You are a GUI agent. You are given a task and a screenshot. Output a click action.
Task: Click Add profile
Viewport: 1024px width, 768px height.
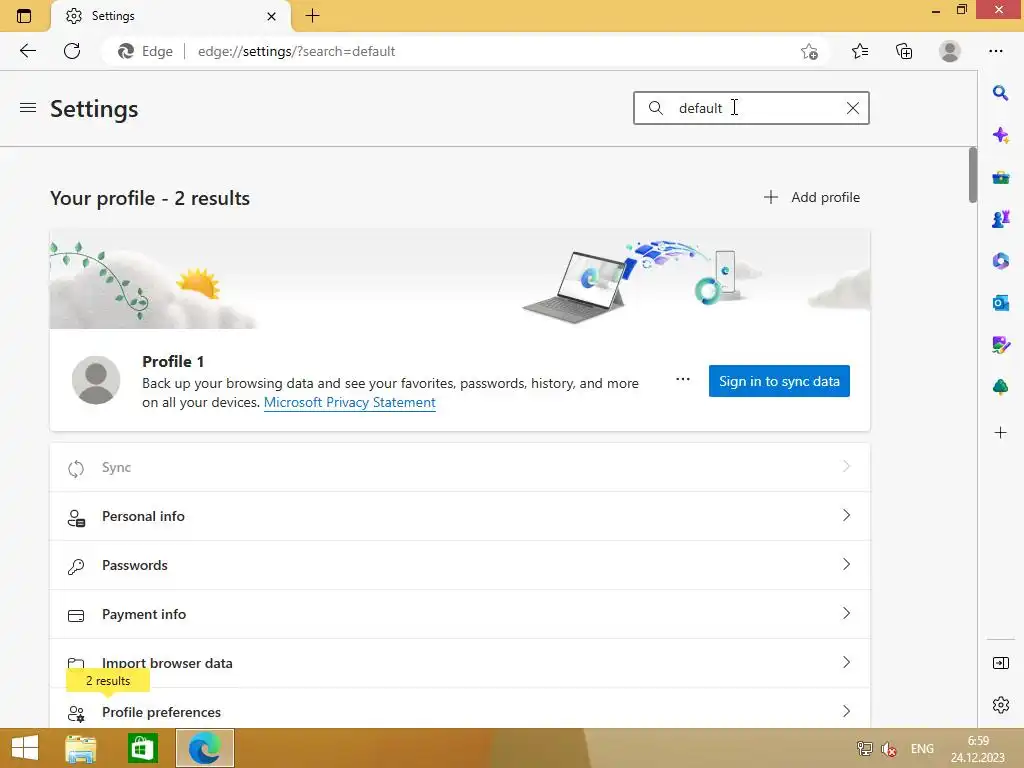click(812, 197)
